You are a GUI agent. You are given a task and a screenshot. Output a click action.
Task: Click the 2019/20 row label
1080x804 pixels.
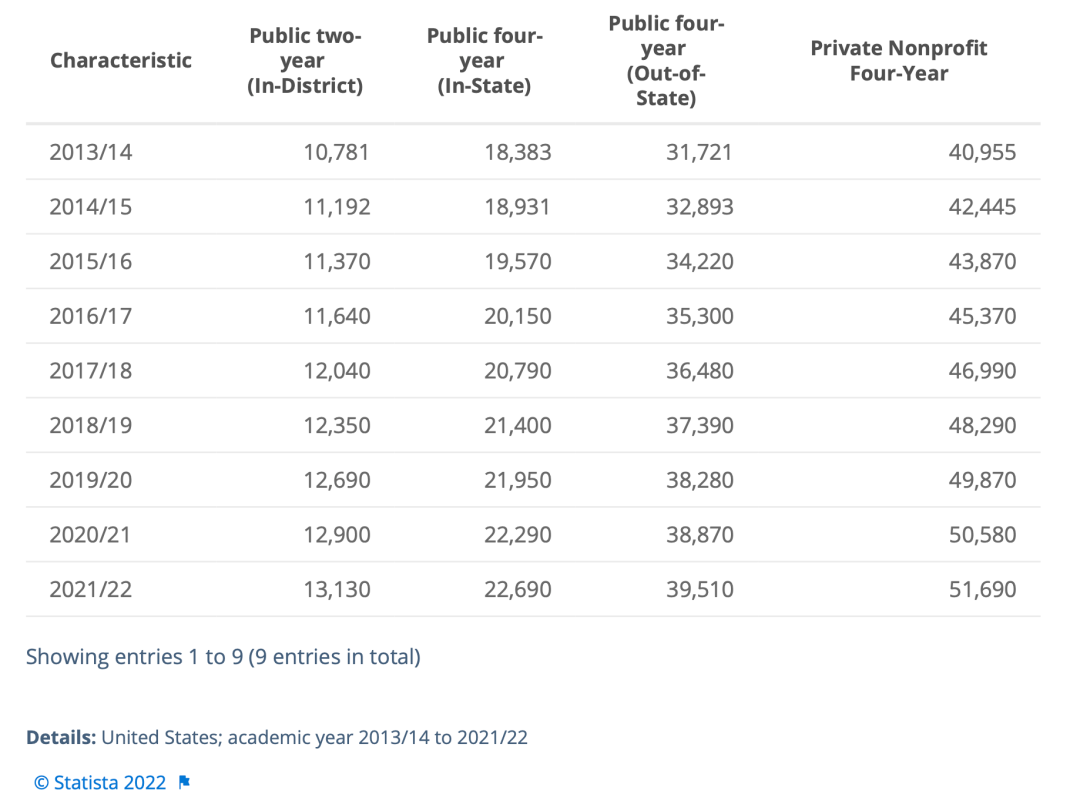pos(90,480)
